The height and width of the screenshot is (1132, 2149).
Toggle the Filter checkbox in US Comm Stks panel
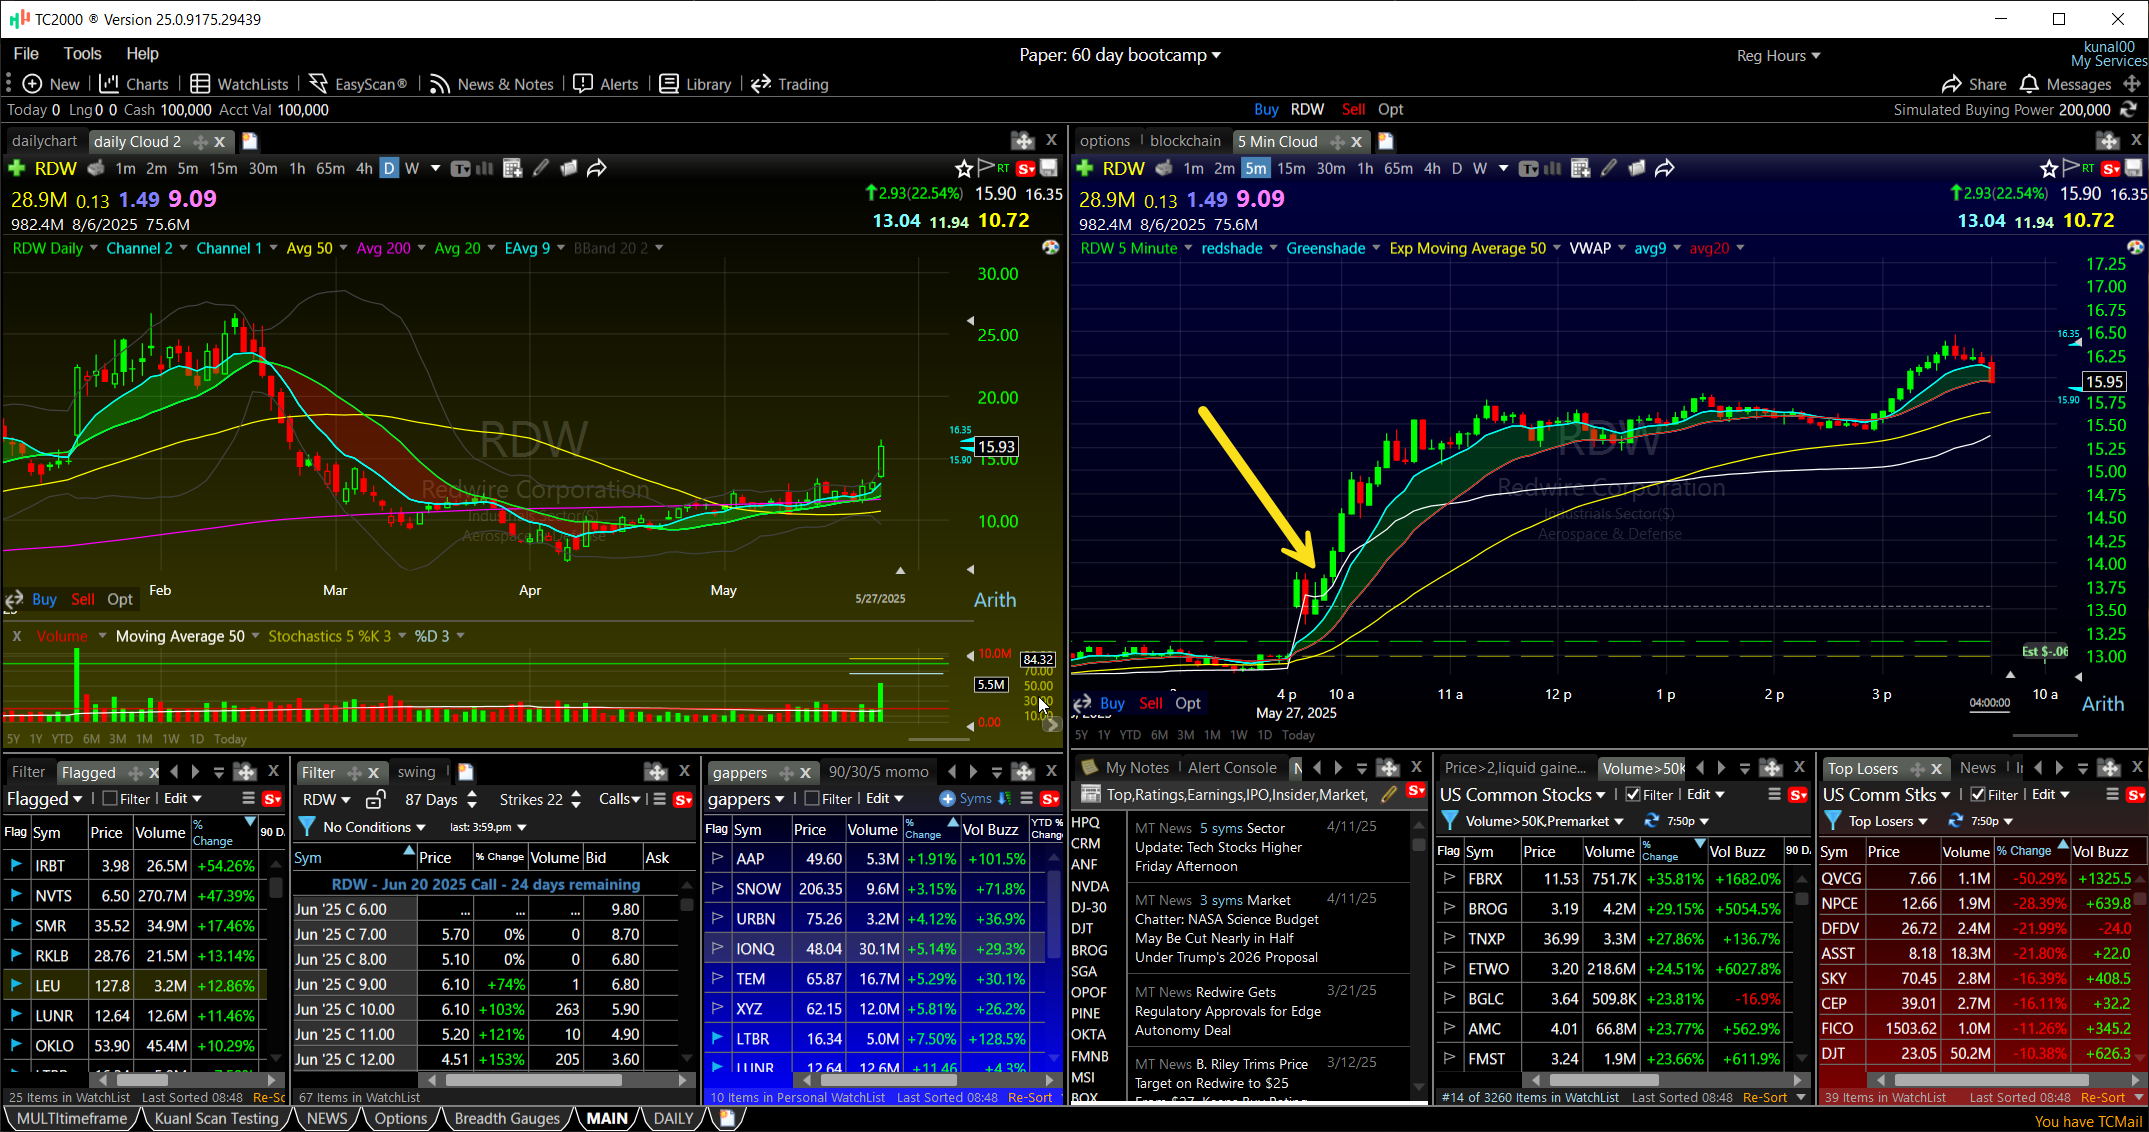click(1977, 794)
